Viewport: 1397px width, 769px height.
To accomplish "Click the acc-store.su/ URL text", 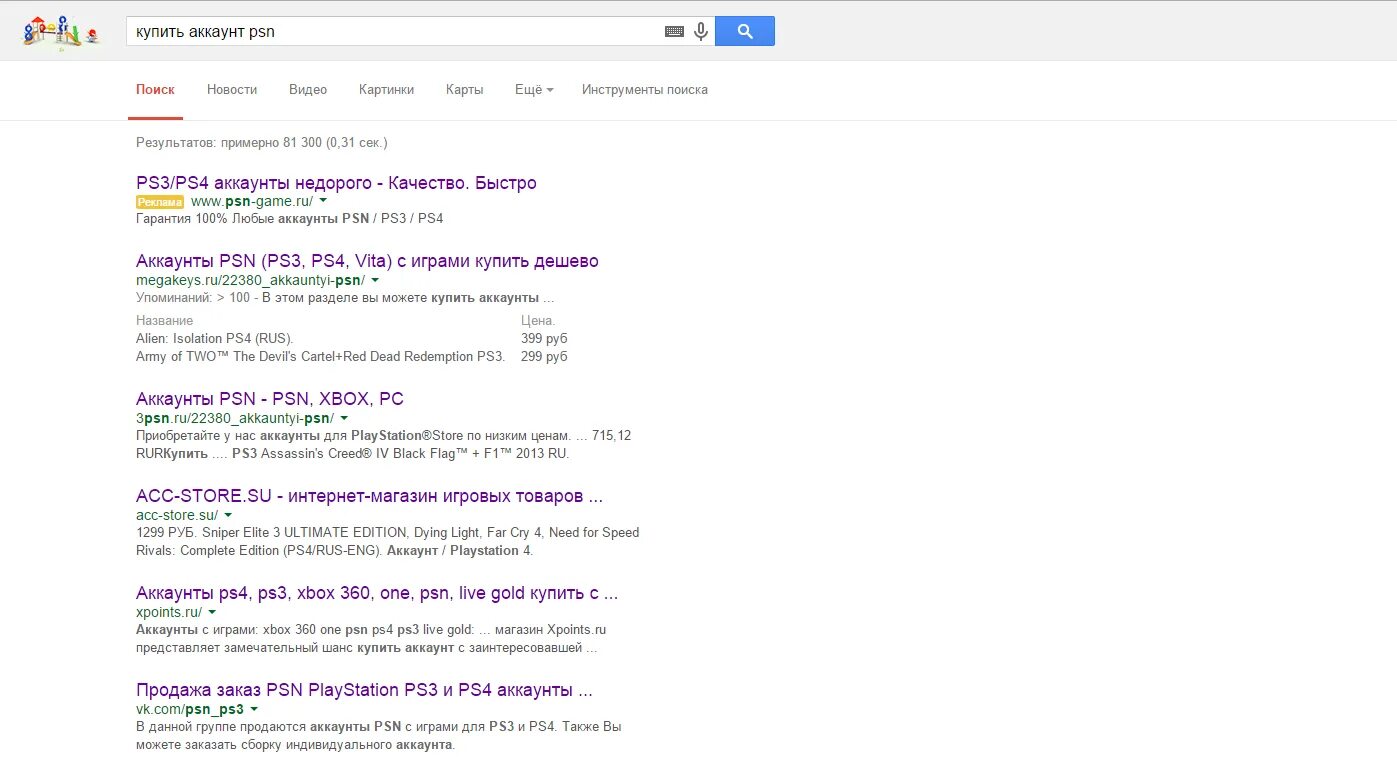I will [x=177, y=515].
